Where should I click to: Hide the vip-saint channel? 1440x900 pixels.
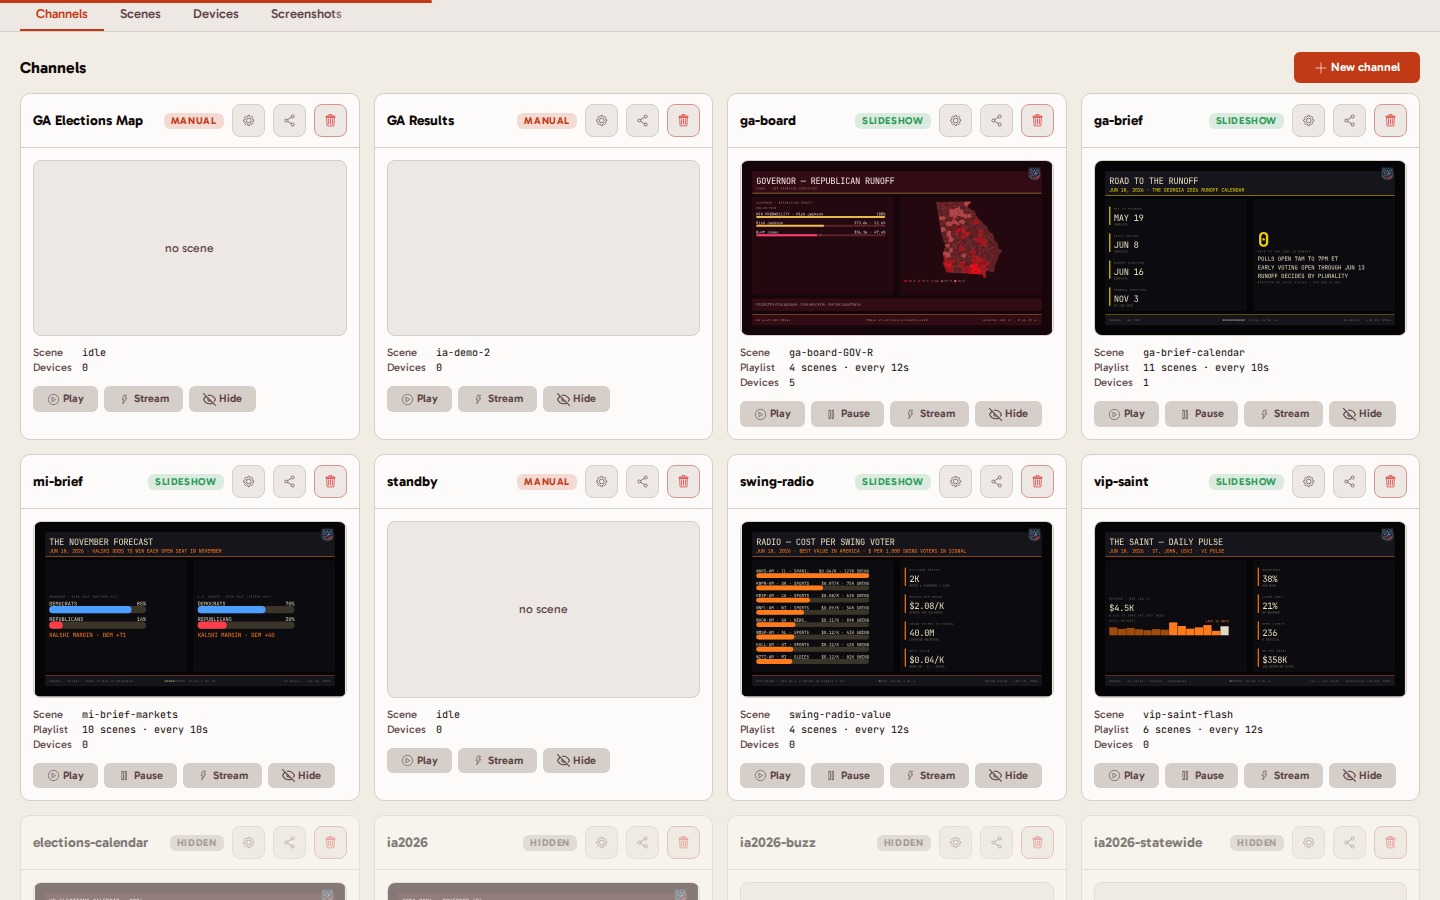(1362, 776)
